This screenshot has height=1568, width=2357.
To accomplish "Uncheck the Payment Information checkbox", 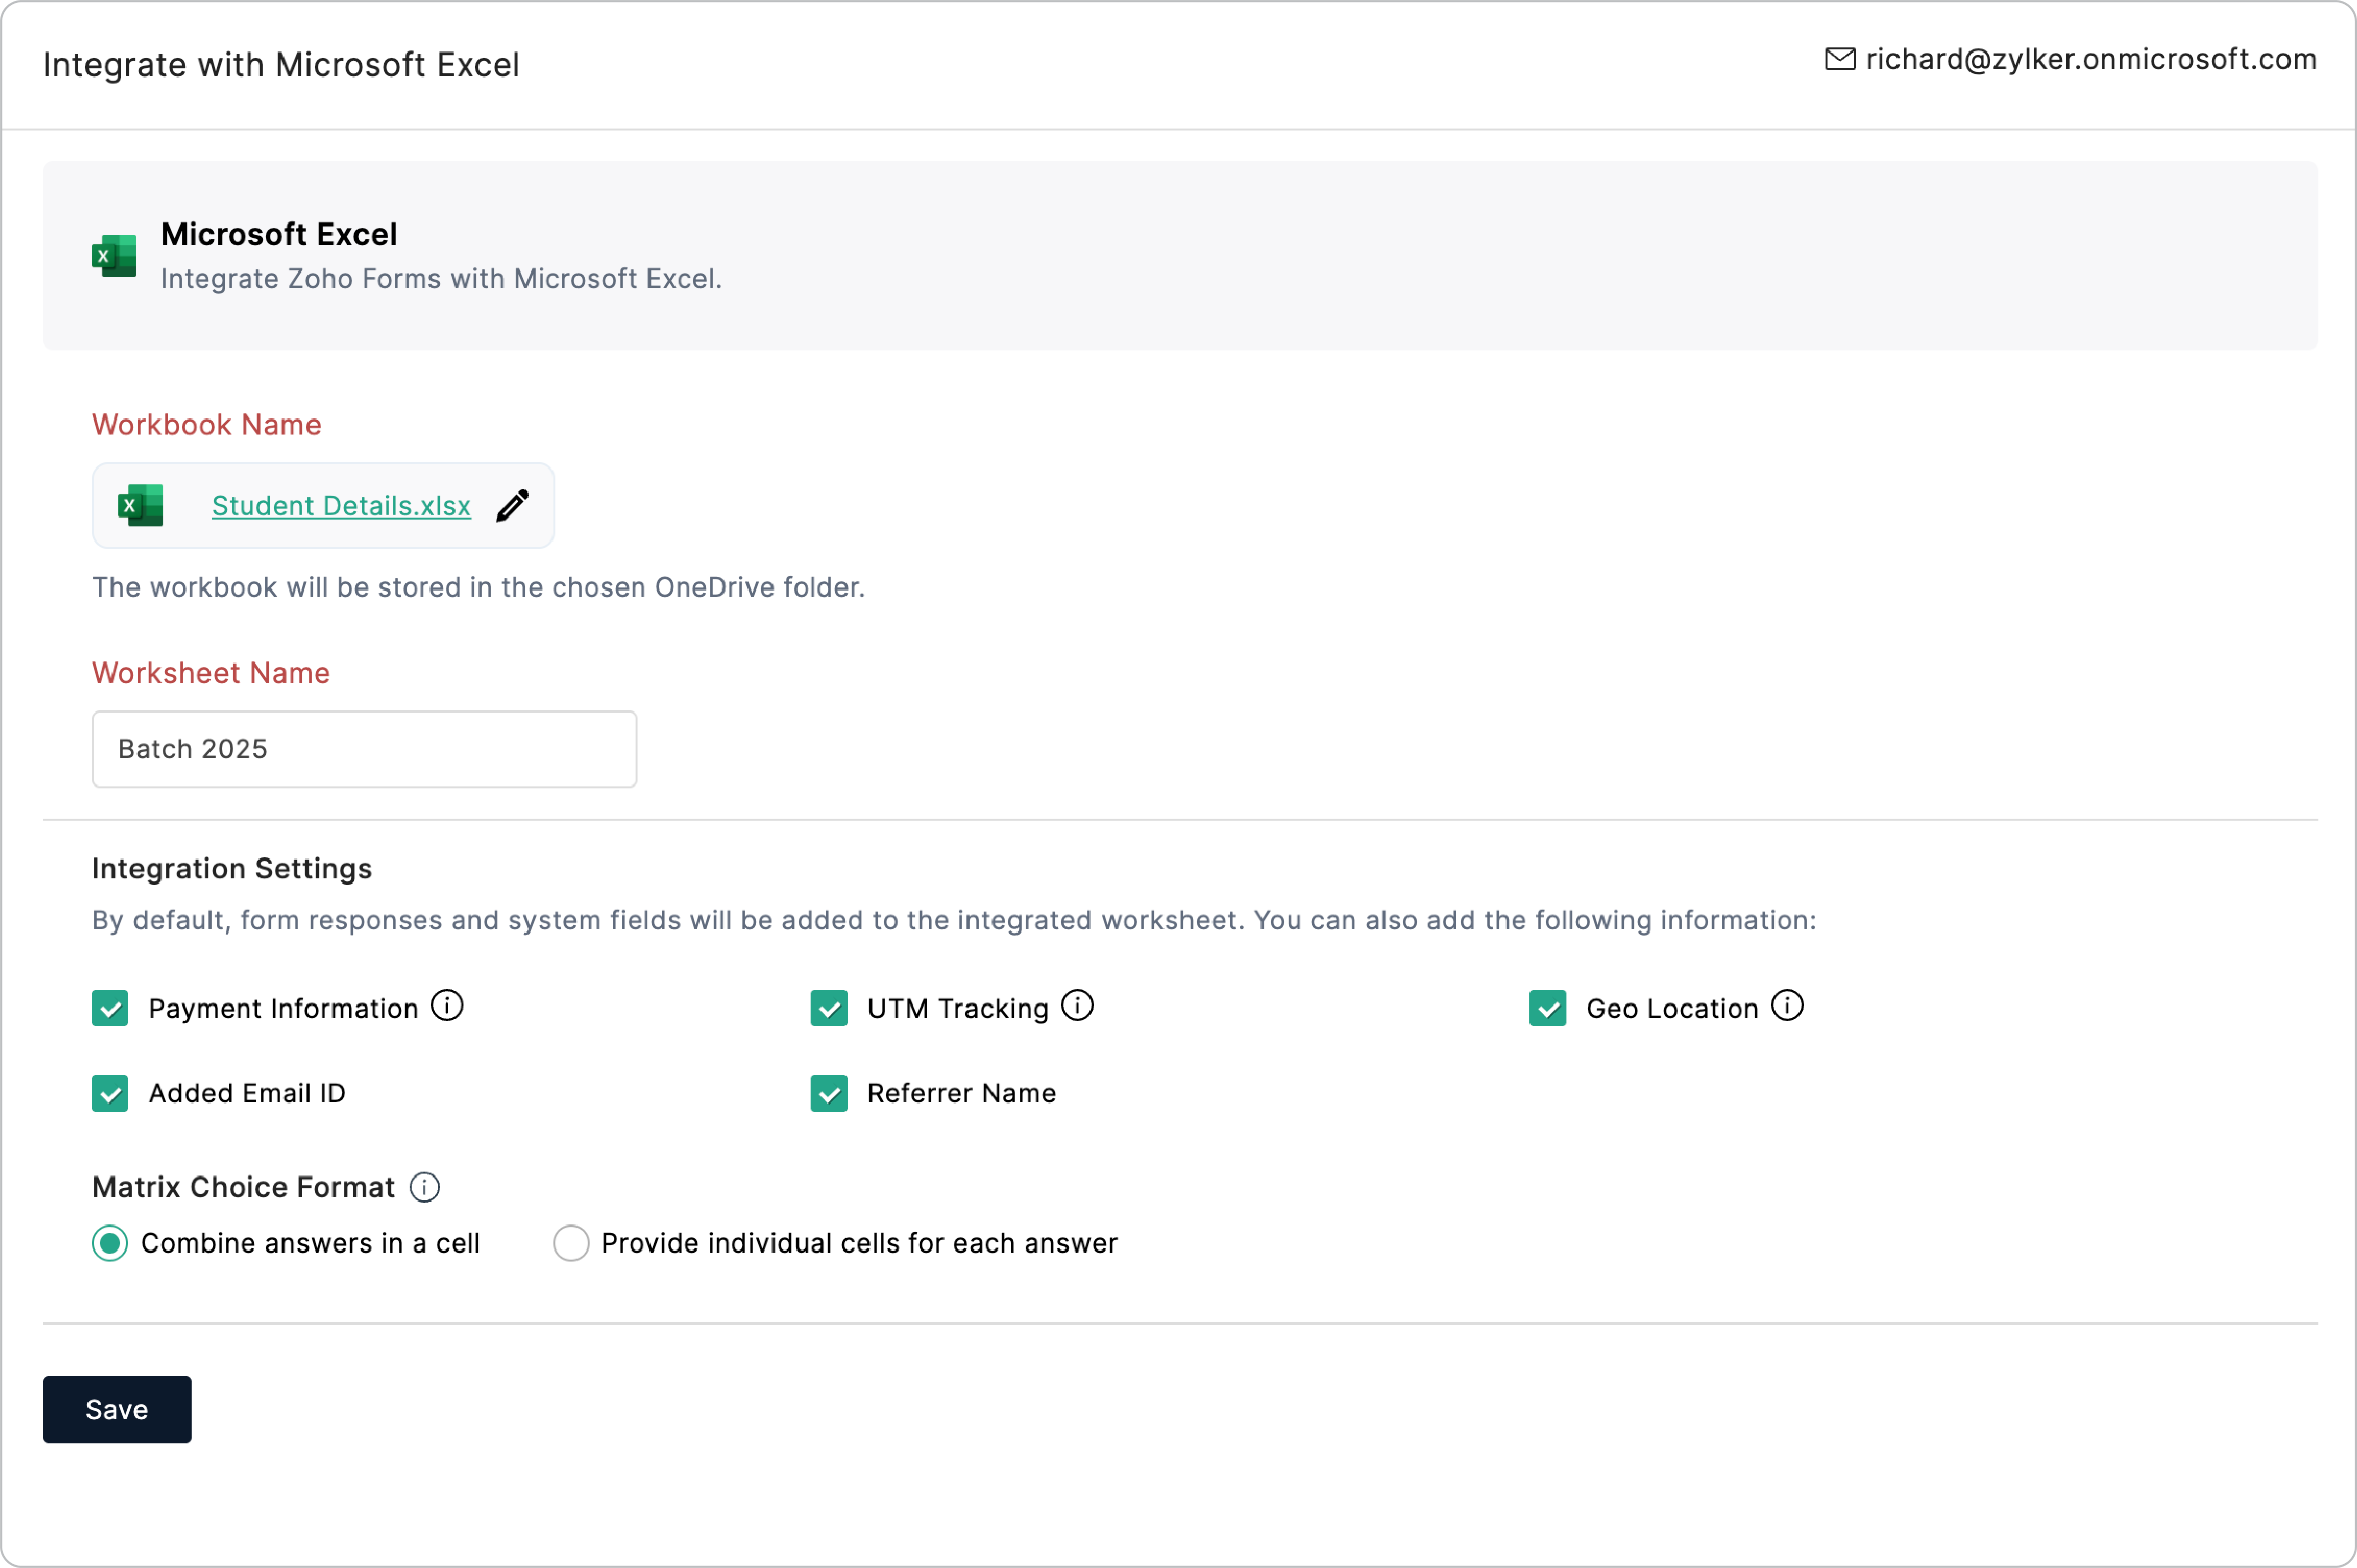I will click(x=110, y=1008).
